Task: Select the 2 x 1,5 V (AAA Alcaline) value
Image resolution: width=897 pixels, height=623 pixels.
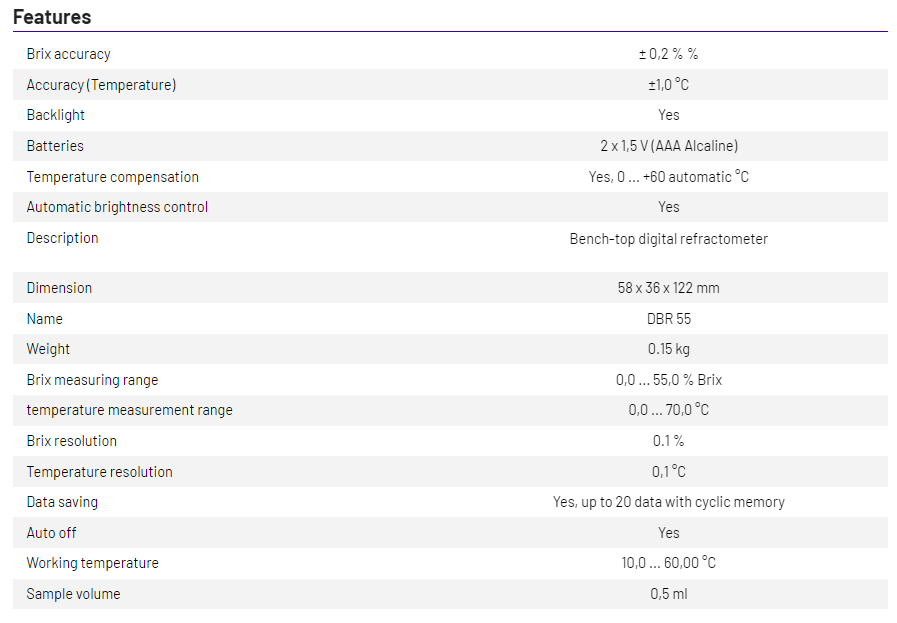Action: pos(668,146)
